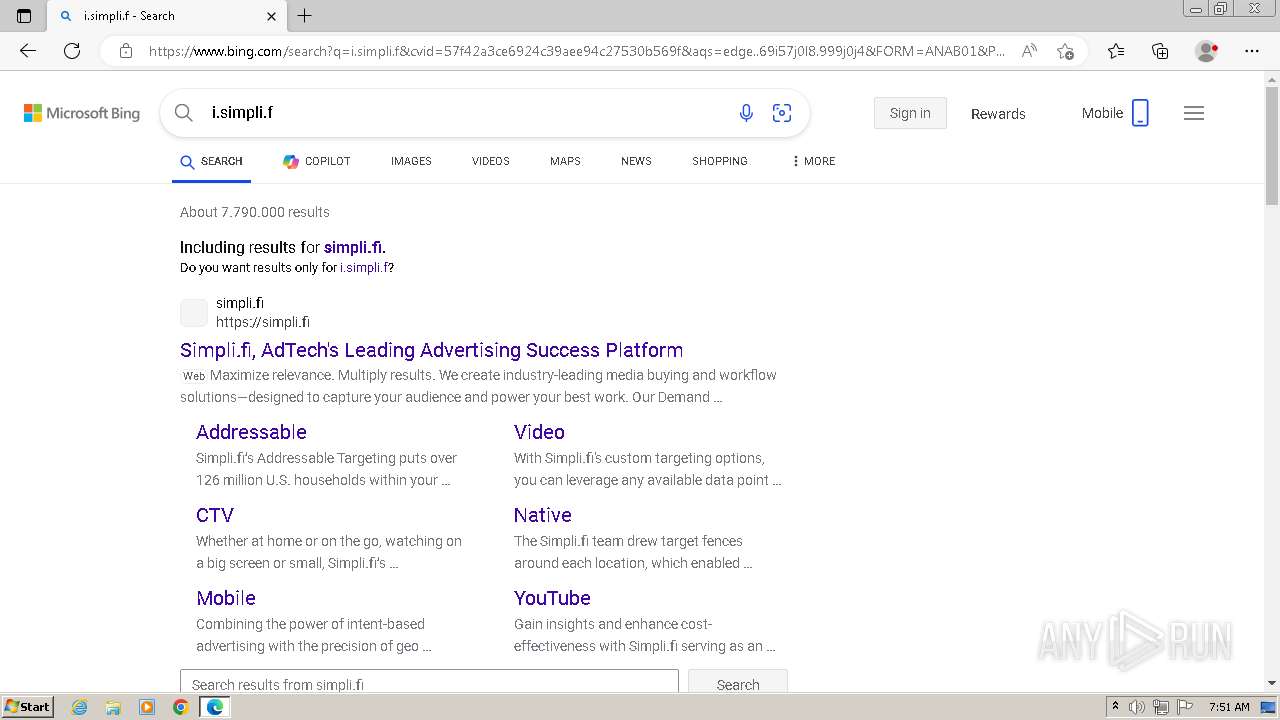Screen dimensions: 1280x720
Task: Click Edge icon in taskbar
Action: pyautogui.click(x=214, y=707)
